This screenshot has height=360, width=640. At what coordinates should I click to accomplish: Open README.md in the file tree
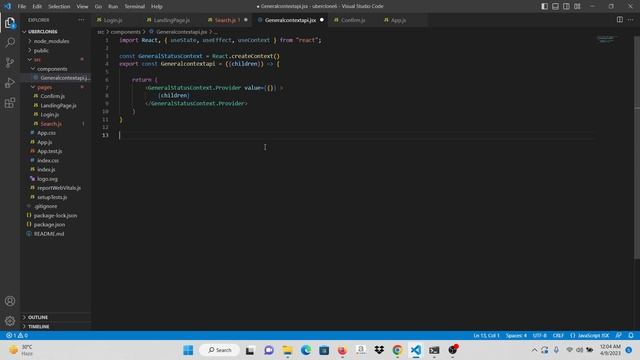click(x=49, y=234)
